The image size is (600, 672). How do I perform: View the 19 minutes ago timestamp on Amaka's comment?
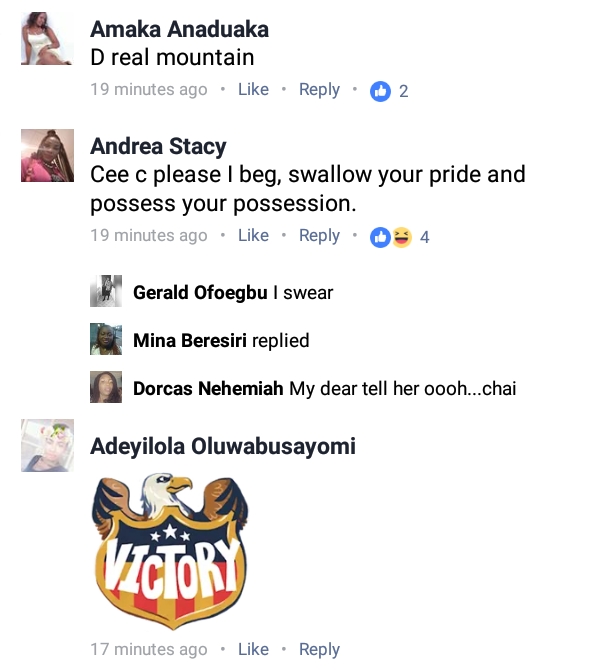(x=149, y=90)
